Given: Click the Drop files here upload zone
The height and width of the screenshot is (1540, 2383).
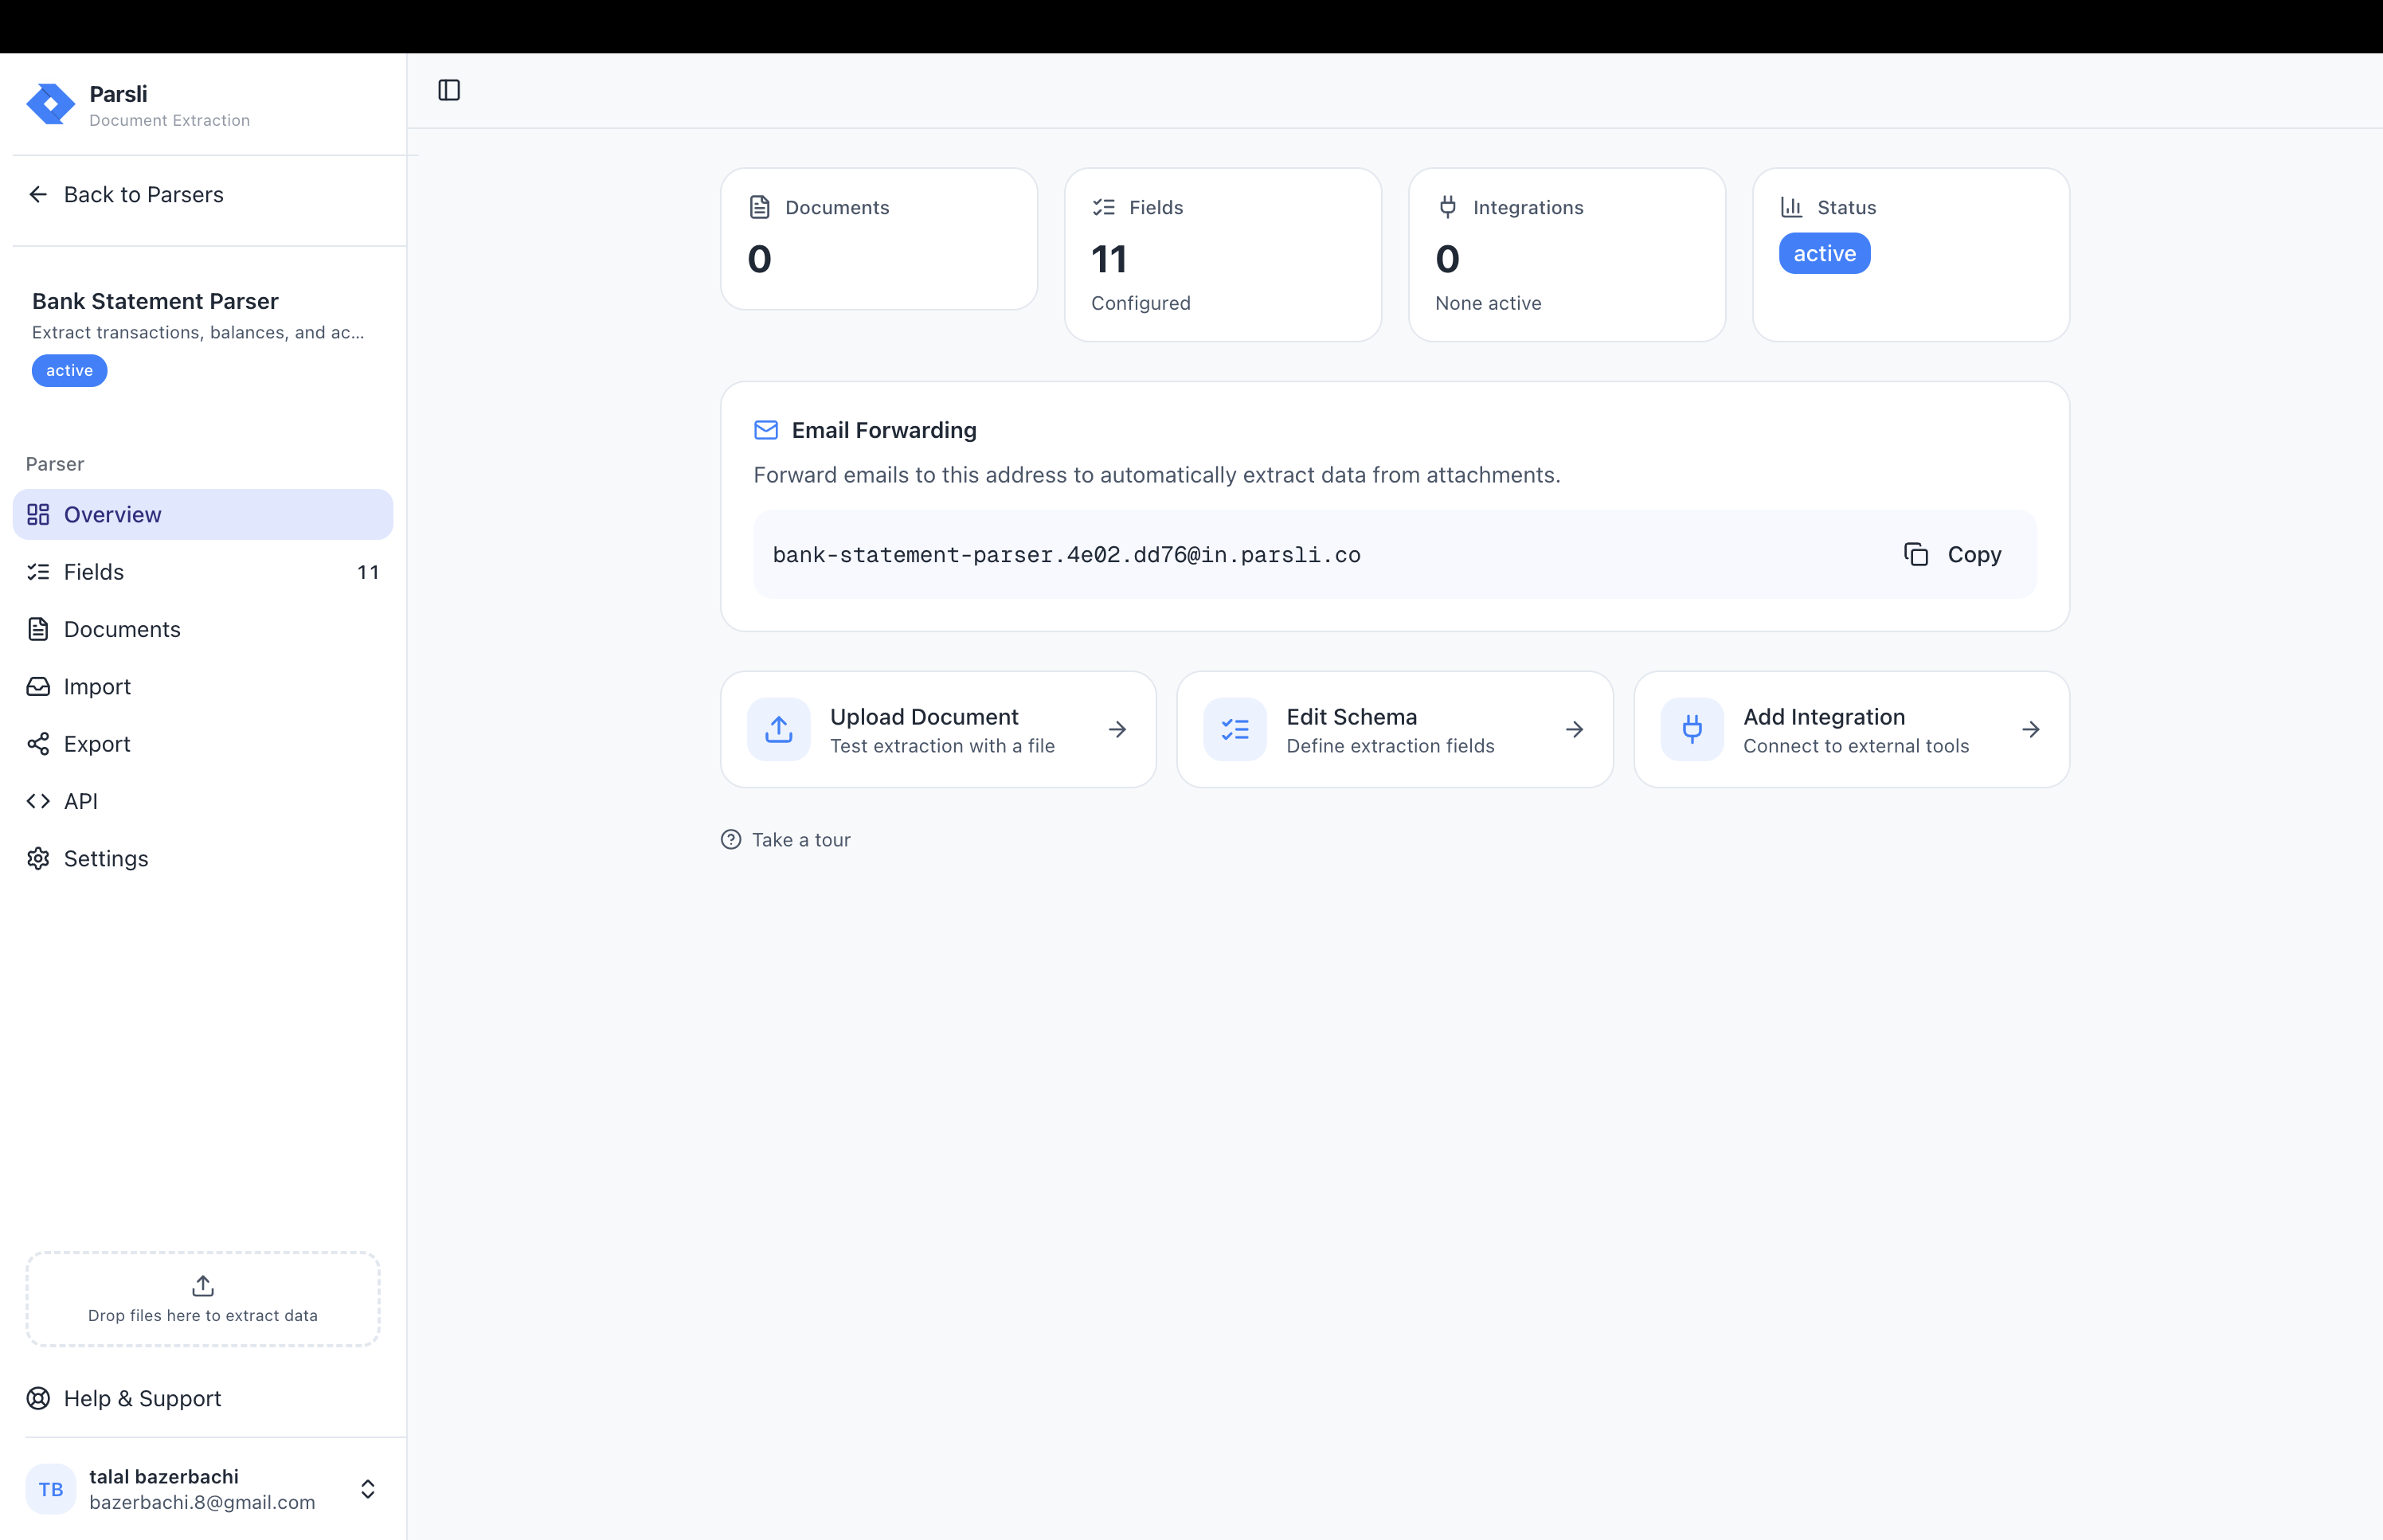Looking at the screenshot, I should click(x=203, y=1298).
